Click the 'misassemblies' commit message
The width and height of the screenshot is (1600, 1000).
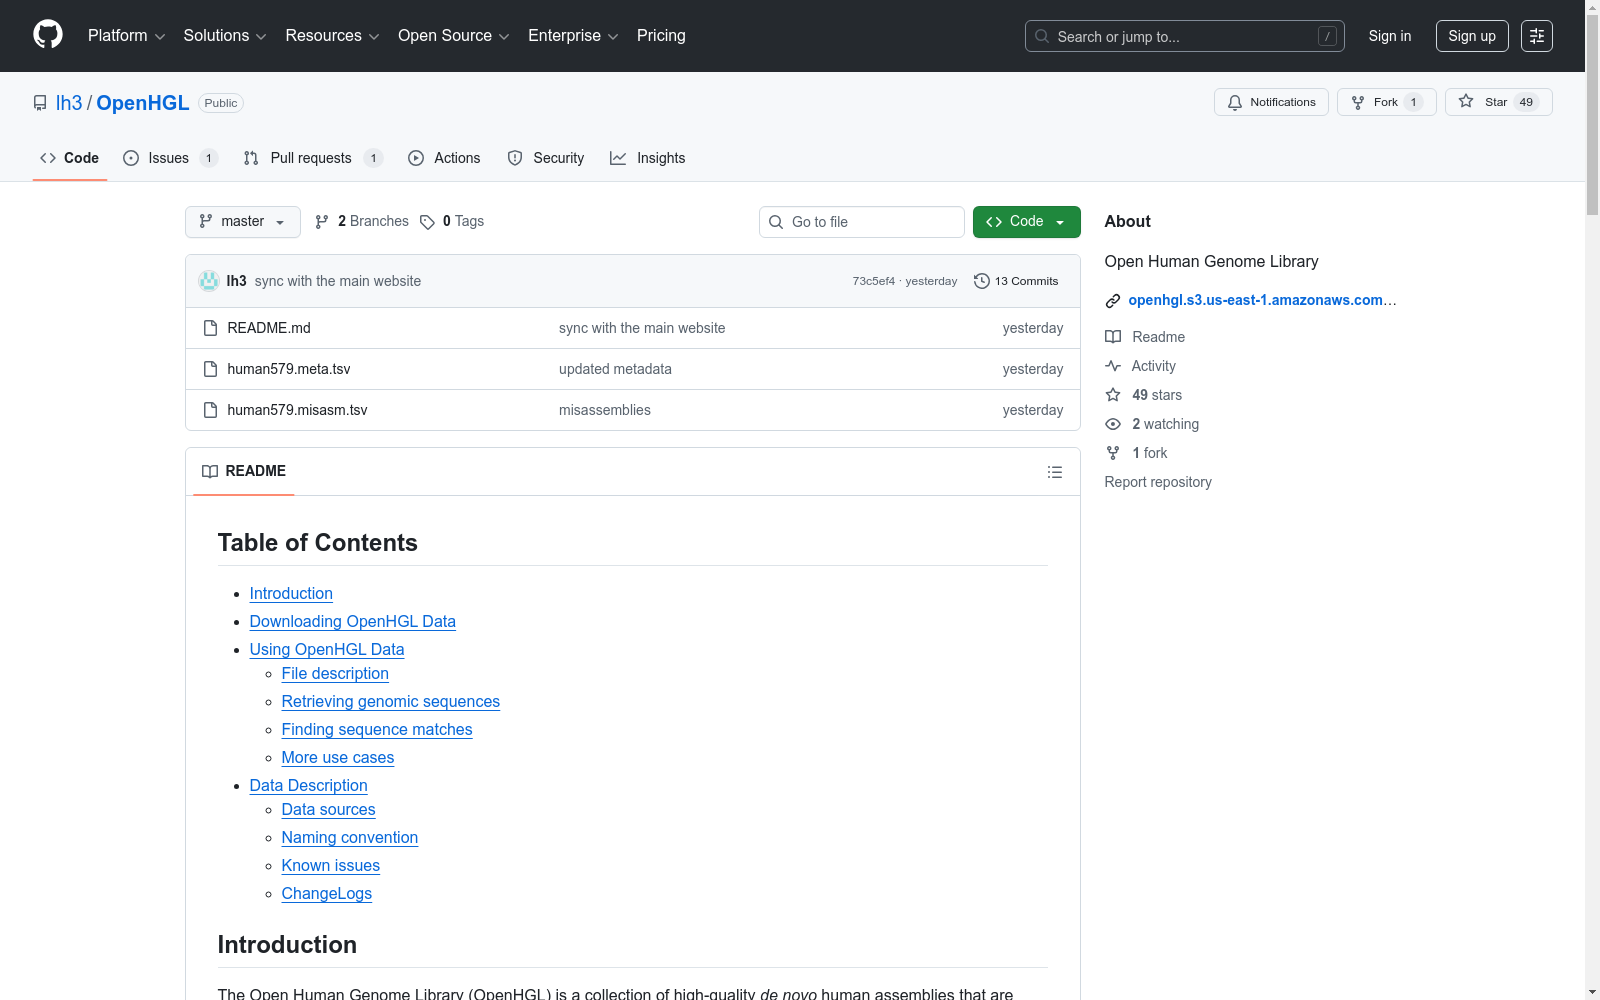pos(605,410)
